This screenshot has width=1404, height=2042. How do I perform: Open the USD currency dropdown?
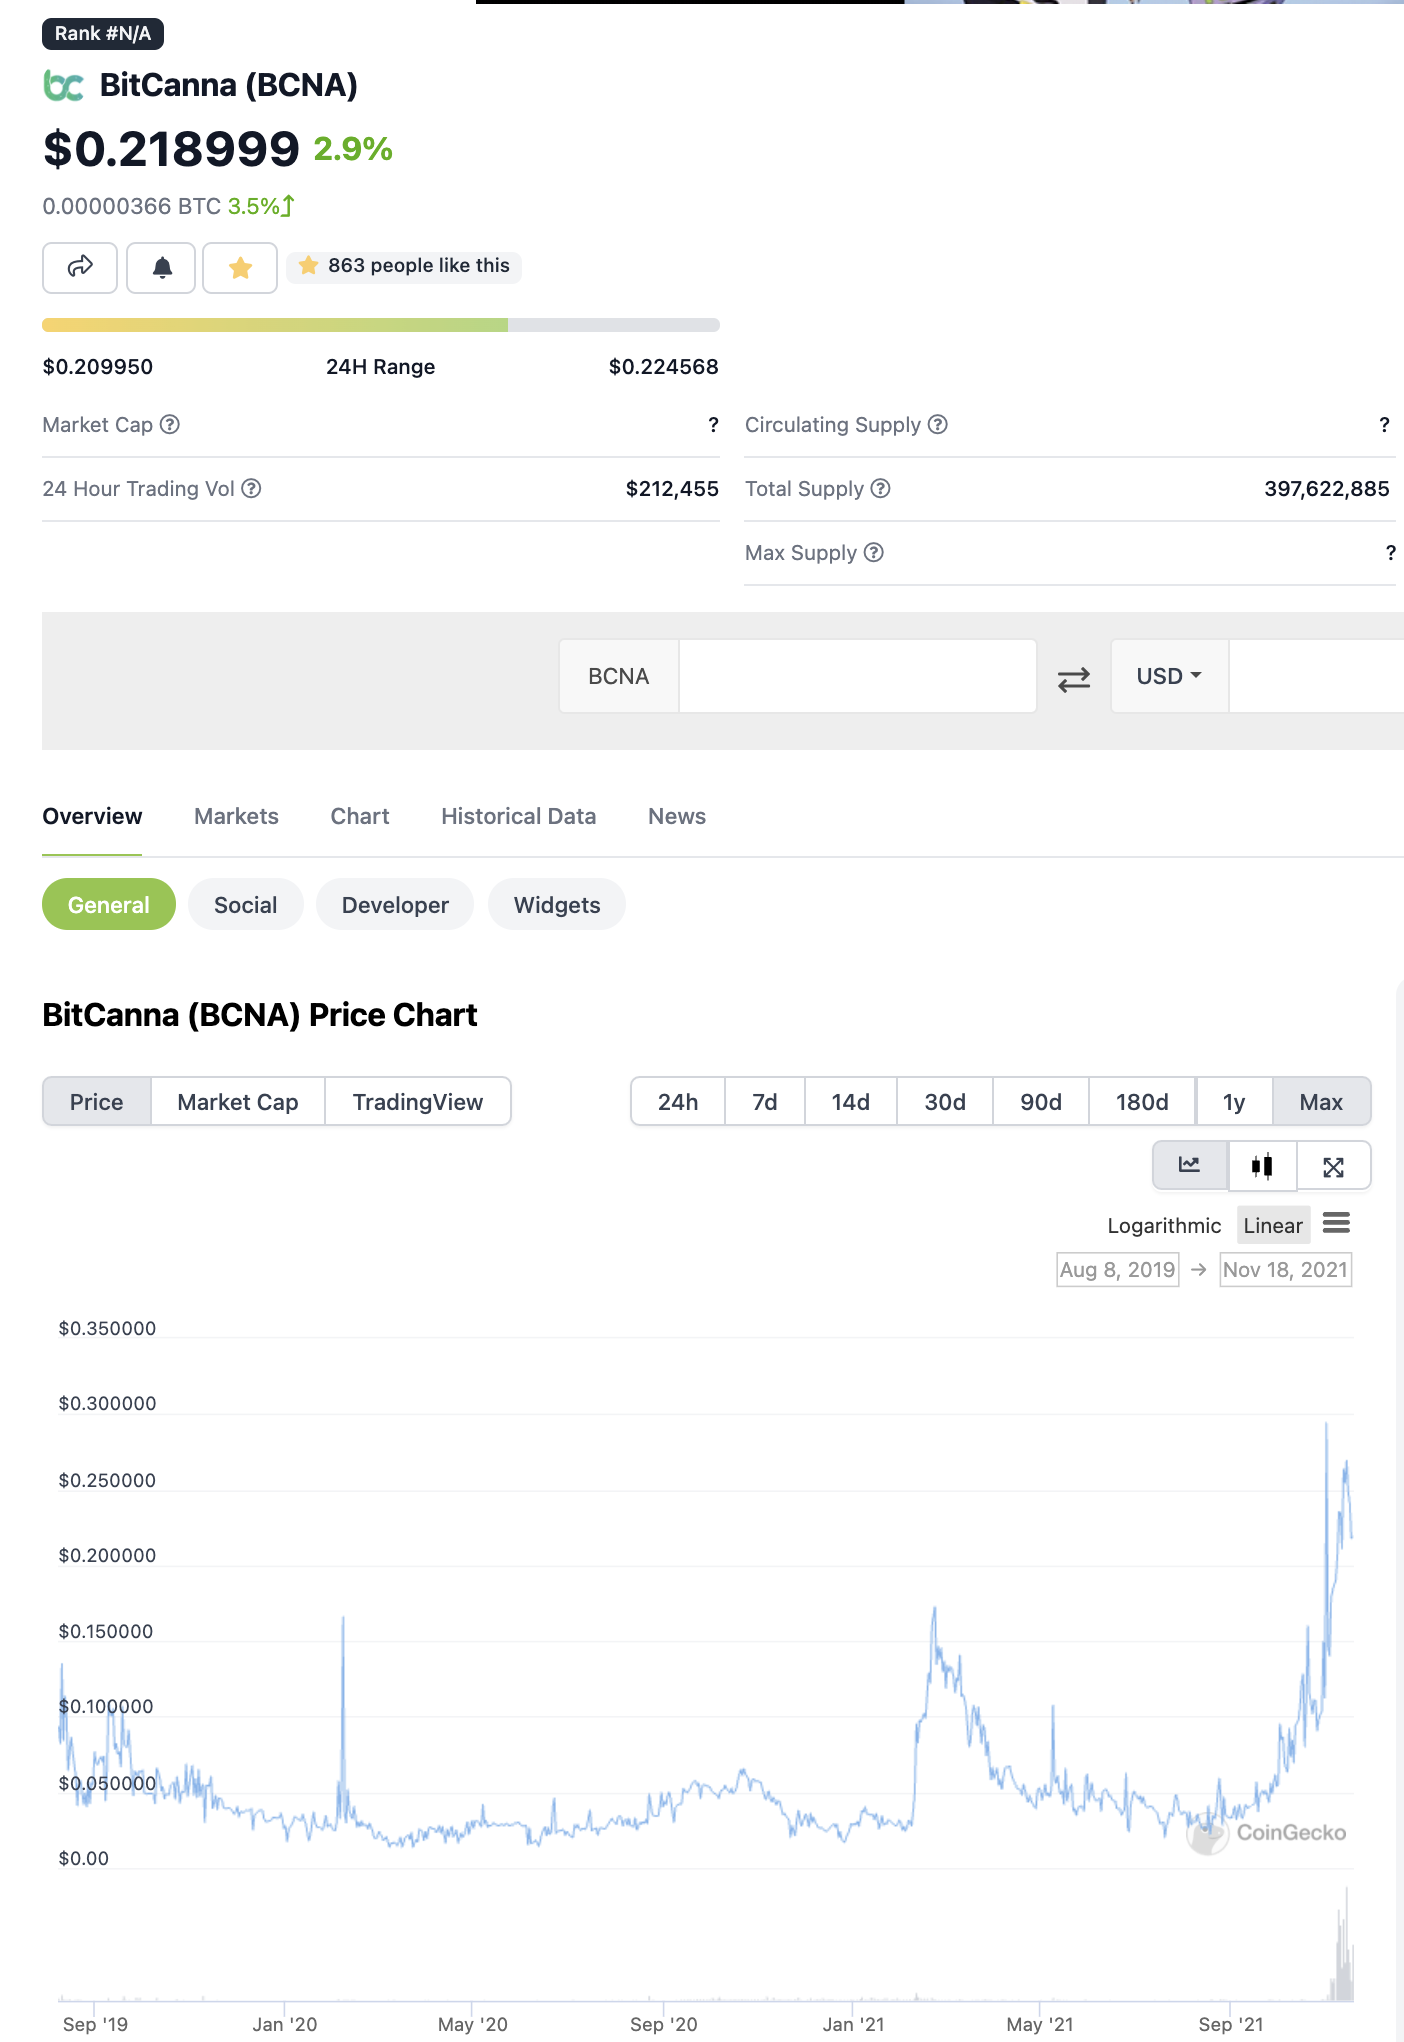(x=1169, y=676)
